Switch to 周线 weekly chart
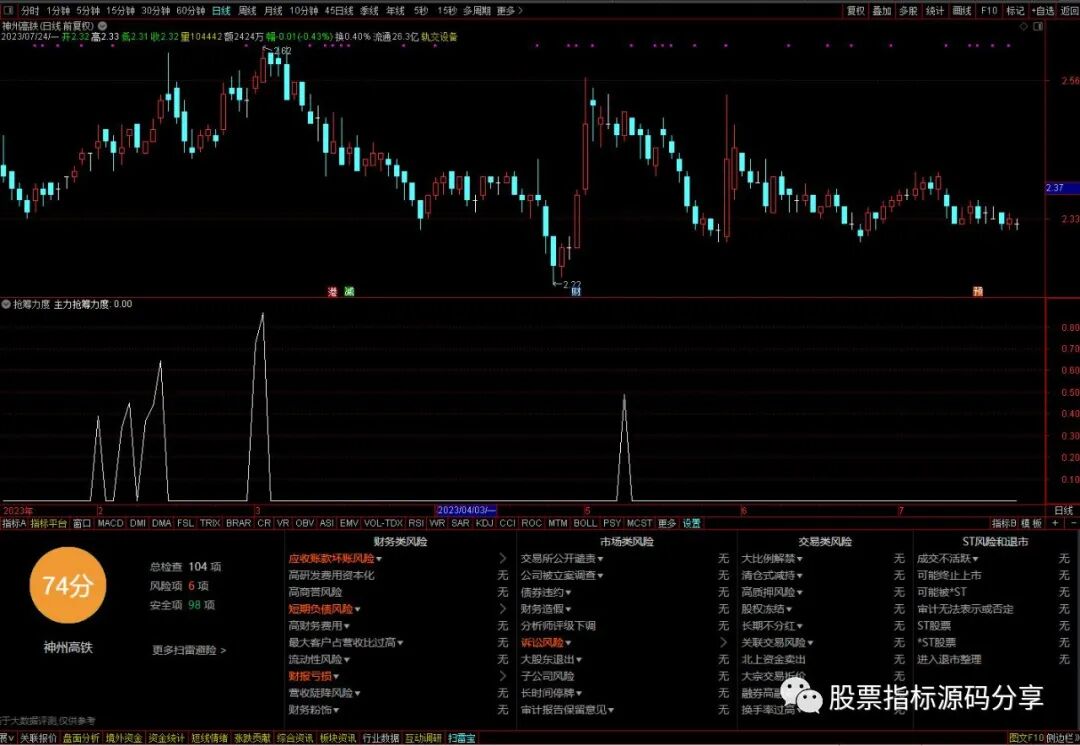 [x=247, y=11]
